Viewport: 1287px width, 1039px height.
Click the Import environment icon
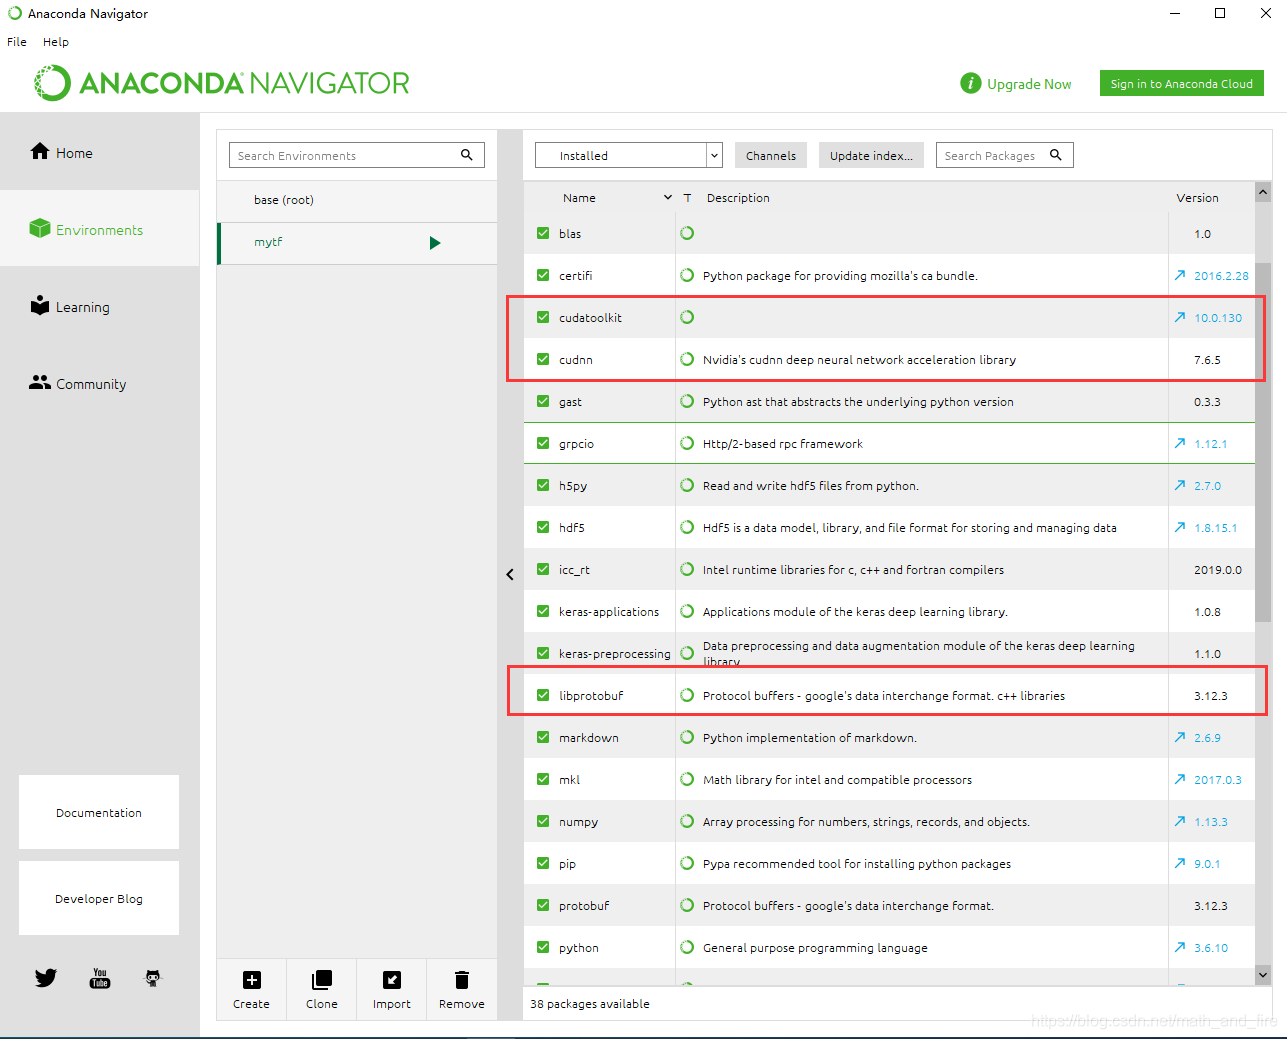coord(392,980)
